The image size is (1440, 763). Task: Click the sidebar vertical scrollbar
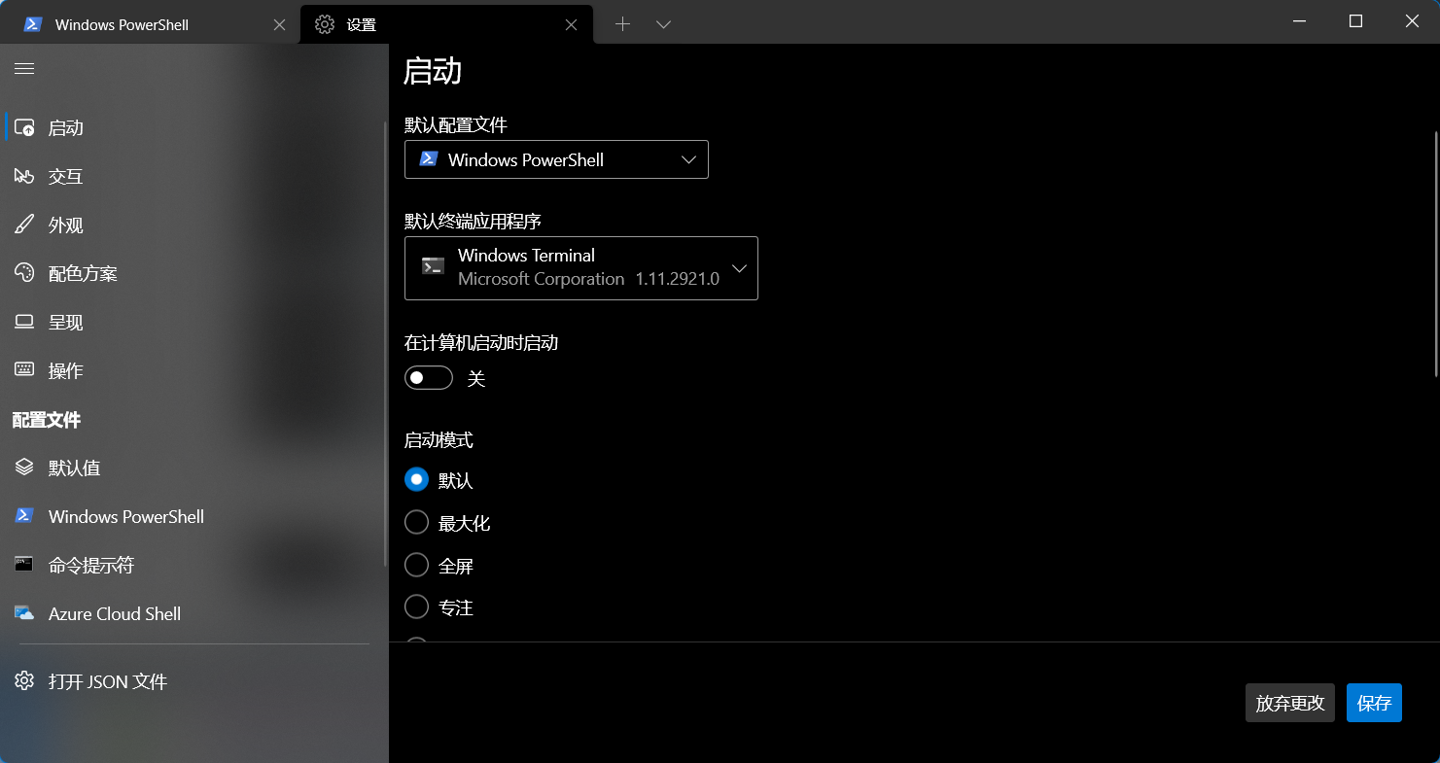pyautogui.click(x=386, y=345)
